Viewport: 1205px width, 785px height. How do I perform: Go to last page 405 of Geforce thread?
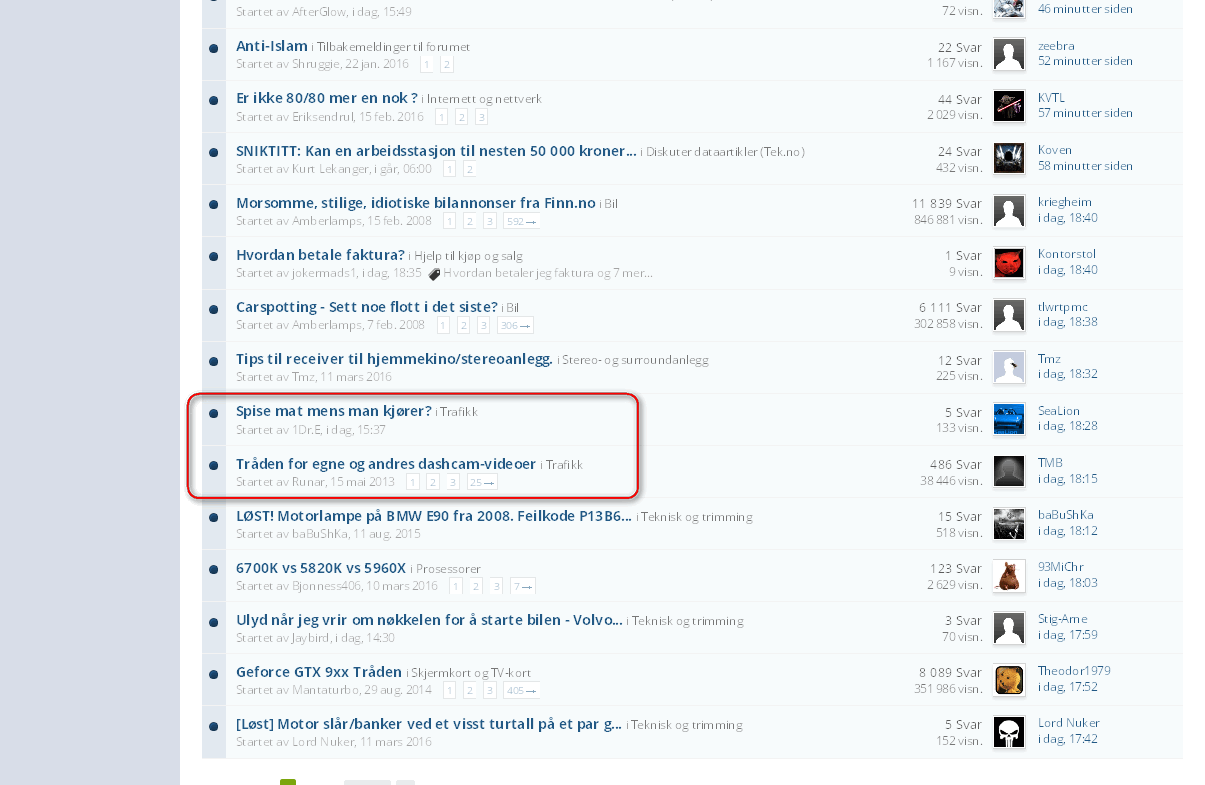[521, 690]
